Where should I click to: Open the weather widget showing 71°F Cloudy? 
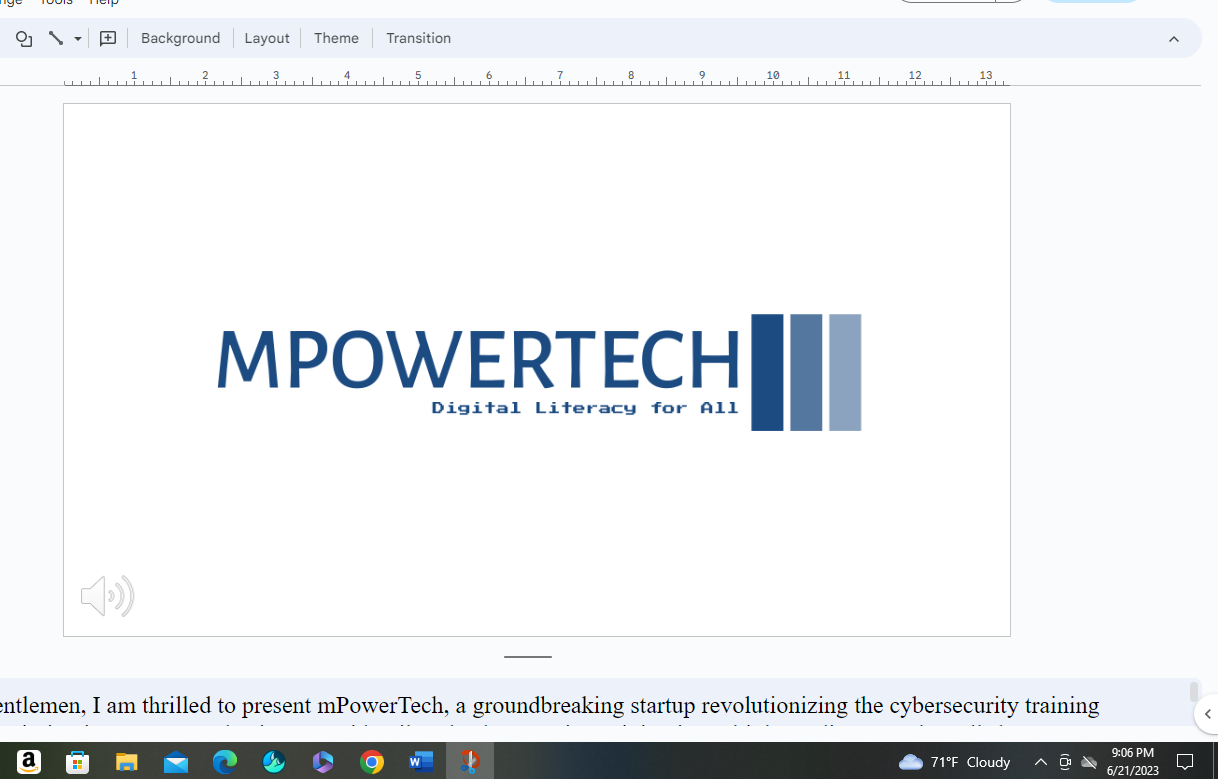[954, 762]
